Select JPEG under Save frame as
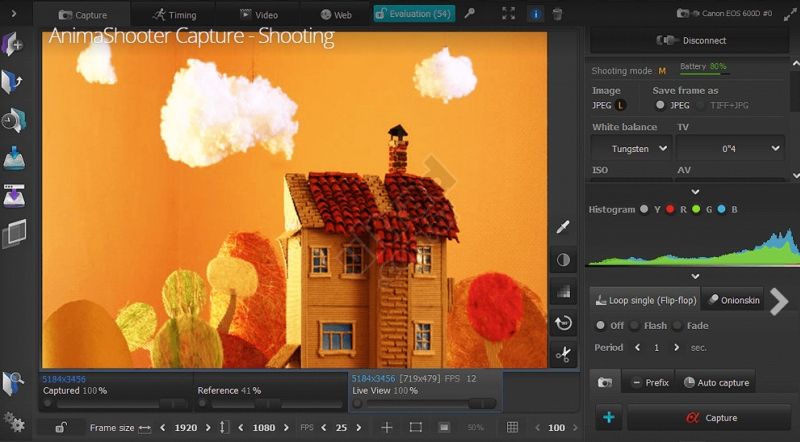Viewport: 800px width, 442px height. 660,105
